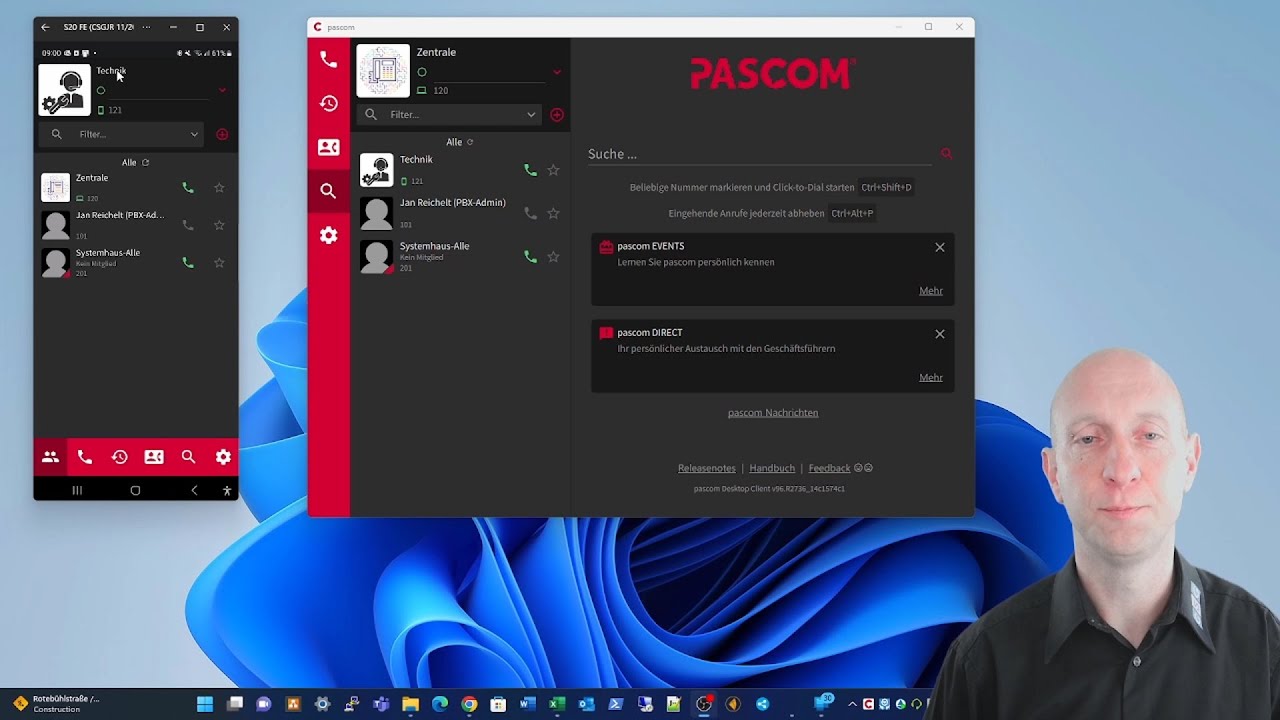The image size is (1280, 720).
Task: Open search tab in phone bottom bar
Action: 188,457
